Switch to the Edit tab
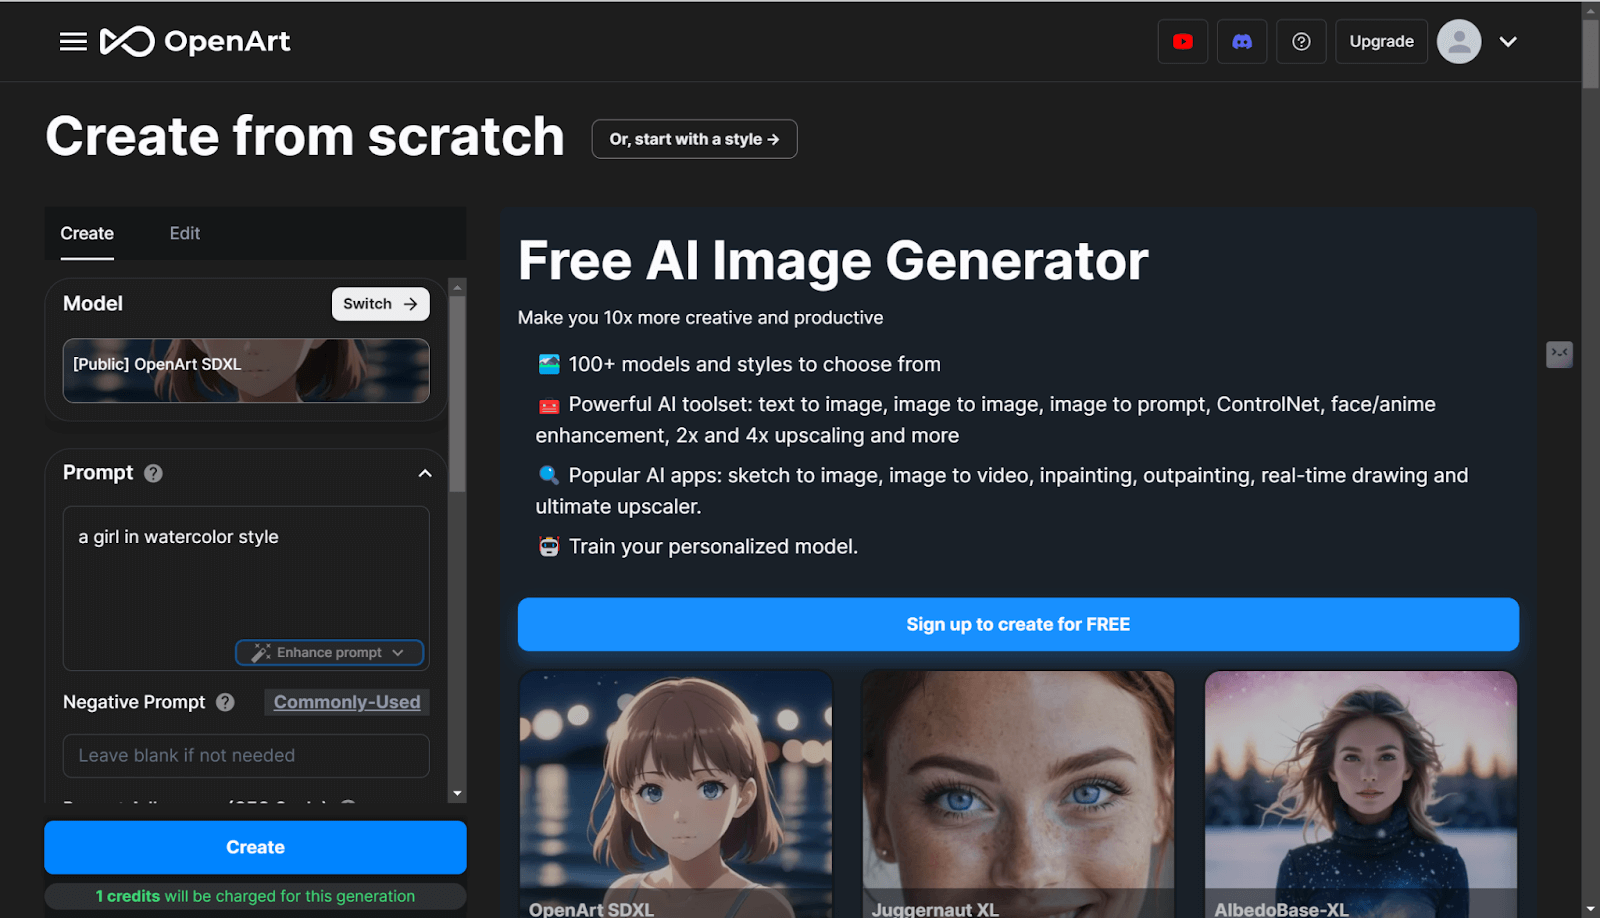1600x918 pixels. point(185,233)
